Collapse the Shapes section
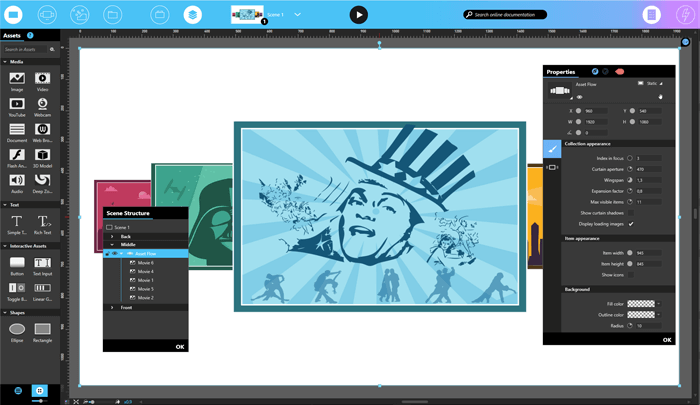700x405 pixels. coord(5,313)
